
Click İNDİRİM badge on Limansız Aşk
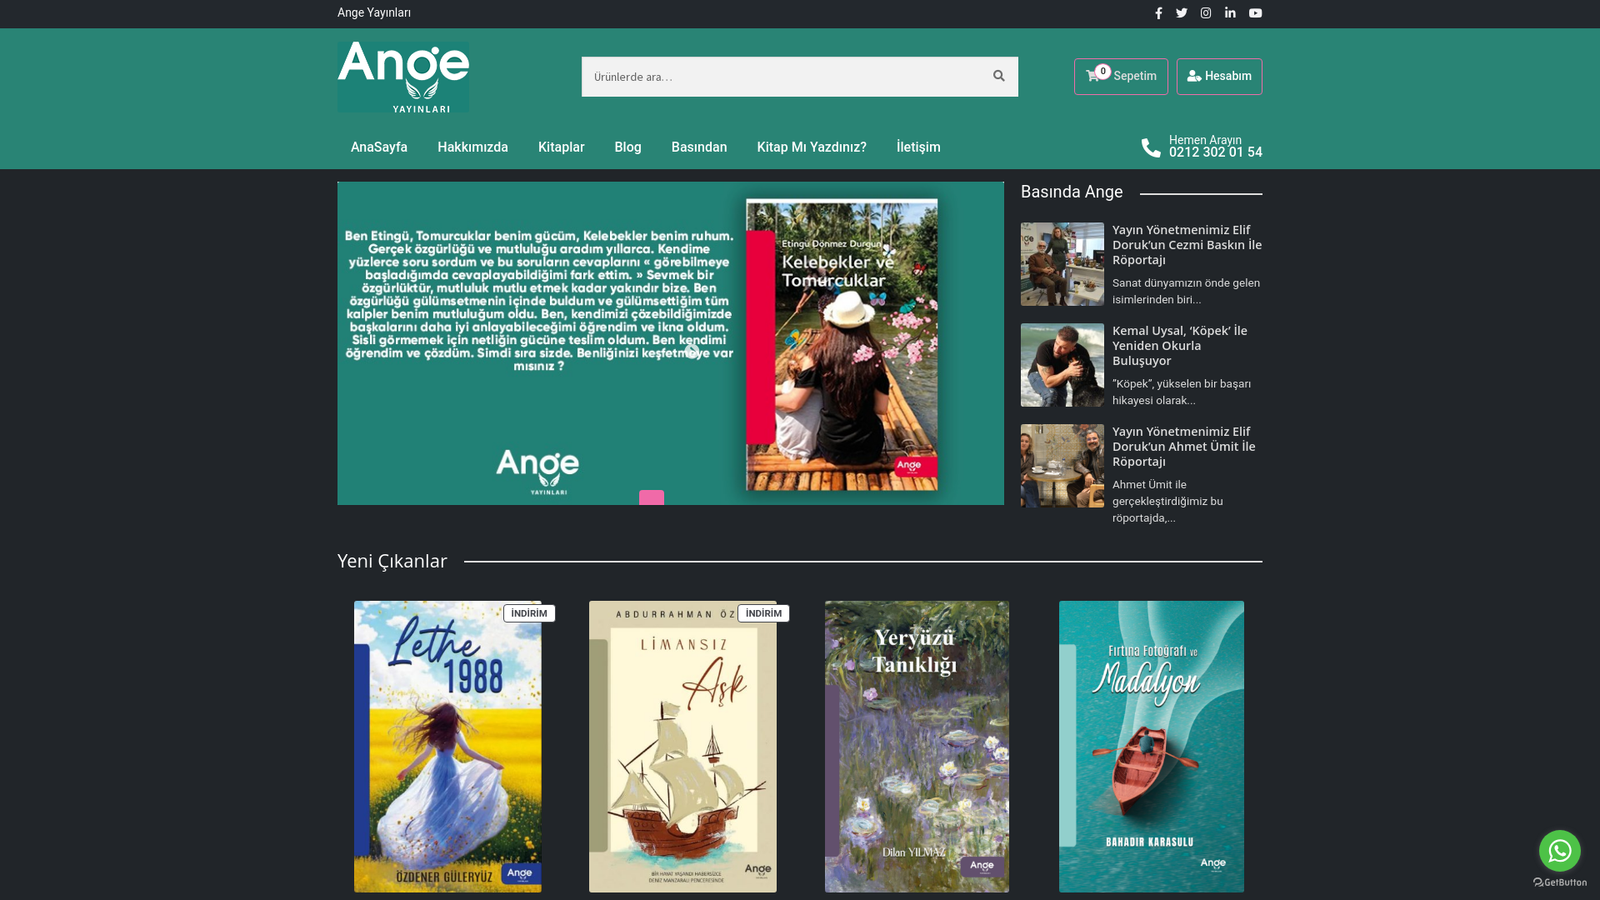point(764,613)
